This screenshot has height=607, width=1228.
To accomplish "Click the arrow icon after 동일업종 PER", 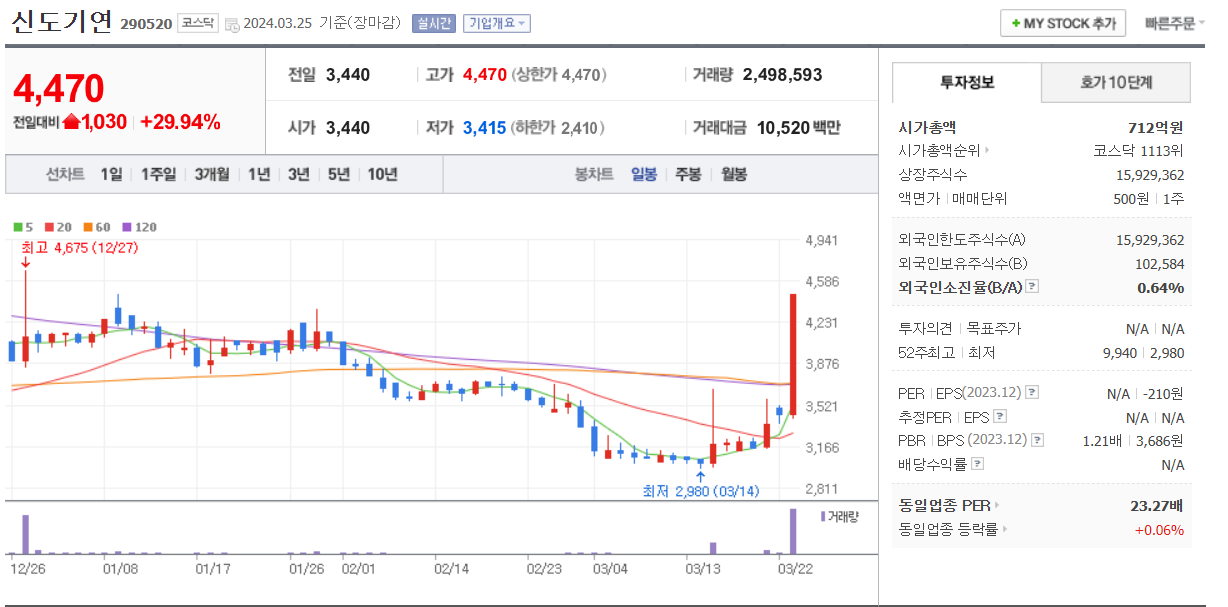I will click(x=996, y=505).
